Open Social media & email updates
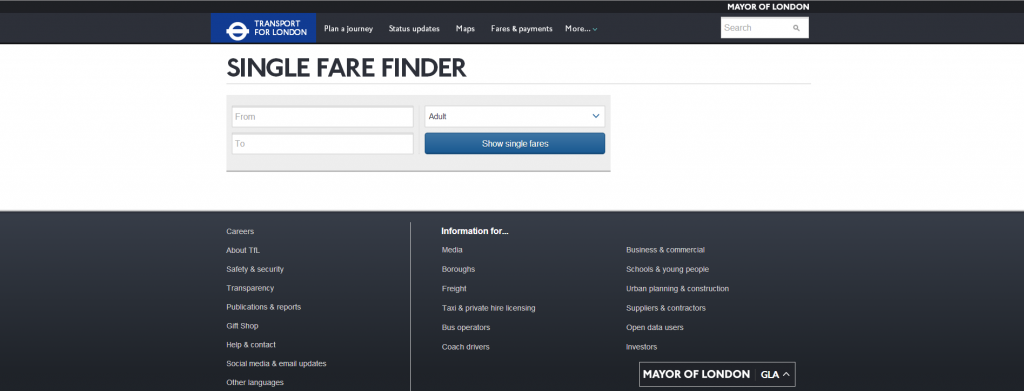The width and height of the screenshot is (1024, 391). 276,364
